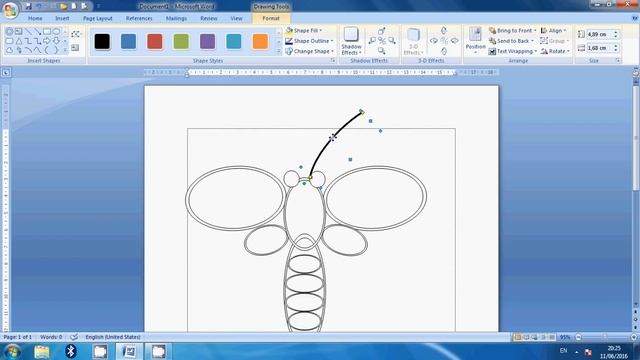
Task: Undo last action in Quick Access Toolbar
Action: tap(39, 6)
